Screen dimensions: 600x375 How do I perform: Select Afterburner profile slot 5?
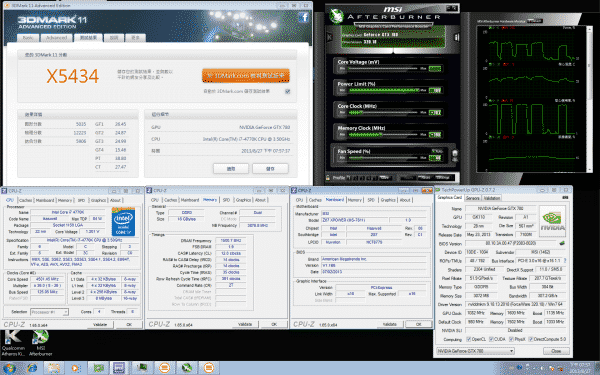coord(375,178)
